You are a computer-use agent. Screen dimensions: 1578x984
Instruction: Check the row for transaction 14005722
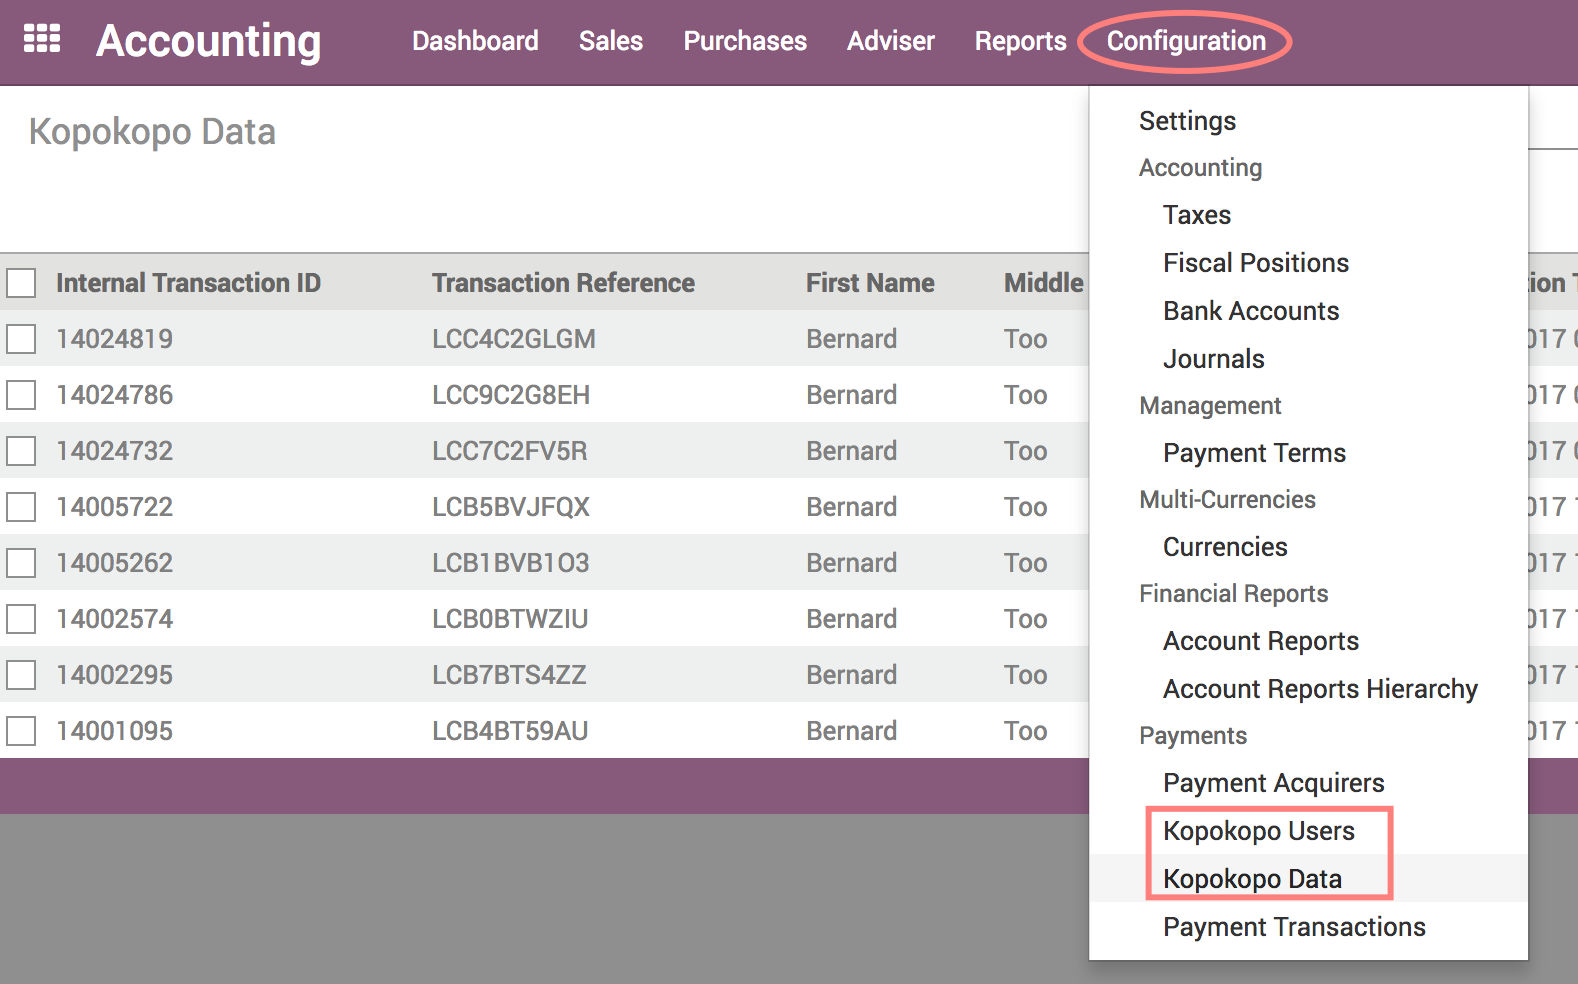tap(21, 507)
